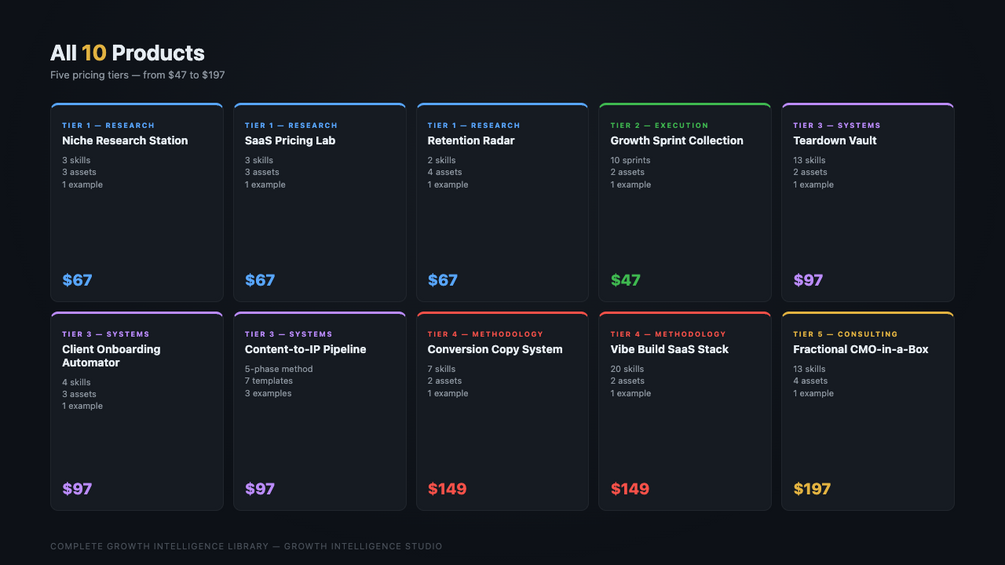This screenshot has height=565, width=1005.
Task: Click the $97 price on Teardown Vault
Action: click(x=808, y=280)
